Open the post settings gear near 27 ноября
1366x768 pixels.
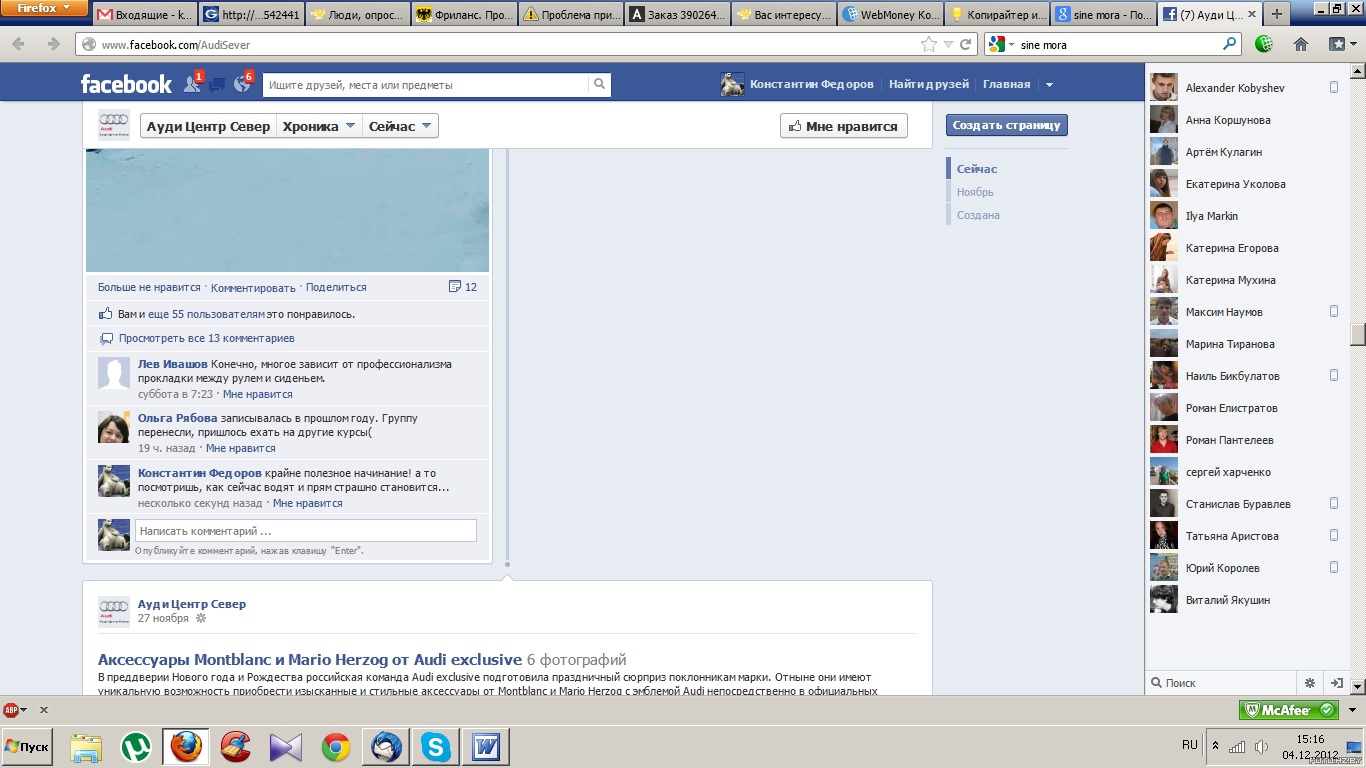[x=200, y=618]
